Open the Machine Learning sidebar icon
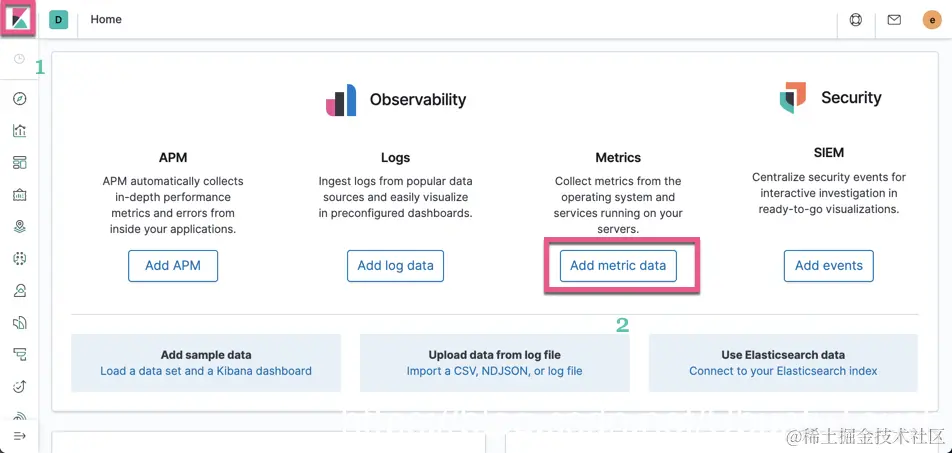Image resolution: width=952 pixels, height=453 pixels. (19, 259)
